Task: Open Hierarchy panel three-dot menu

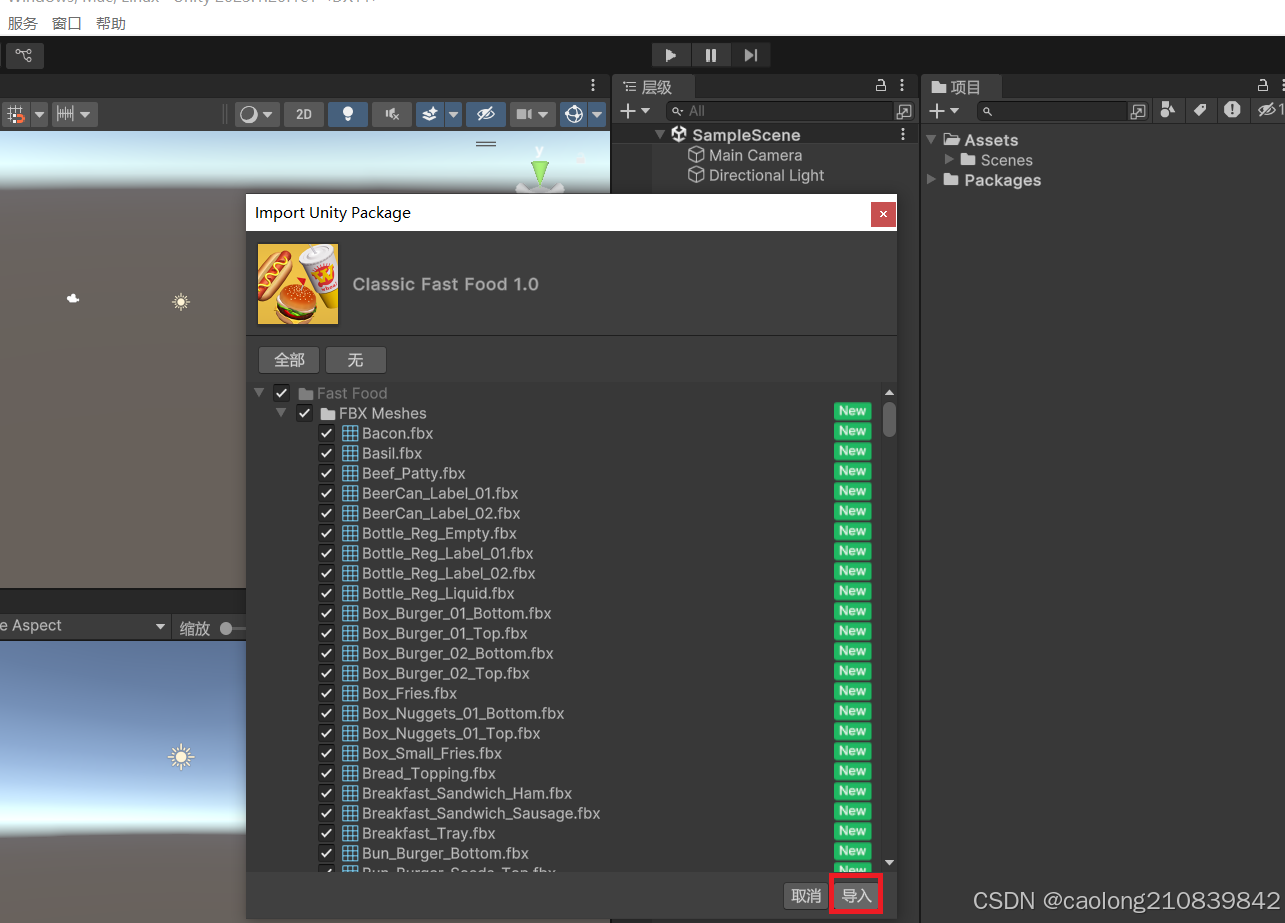Action: [902, 86]
